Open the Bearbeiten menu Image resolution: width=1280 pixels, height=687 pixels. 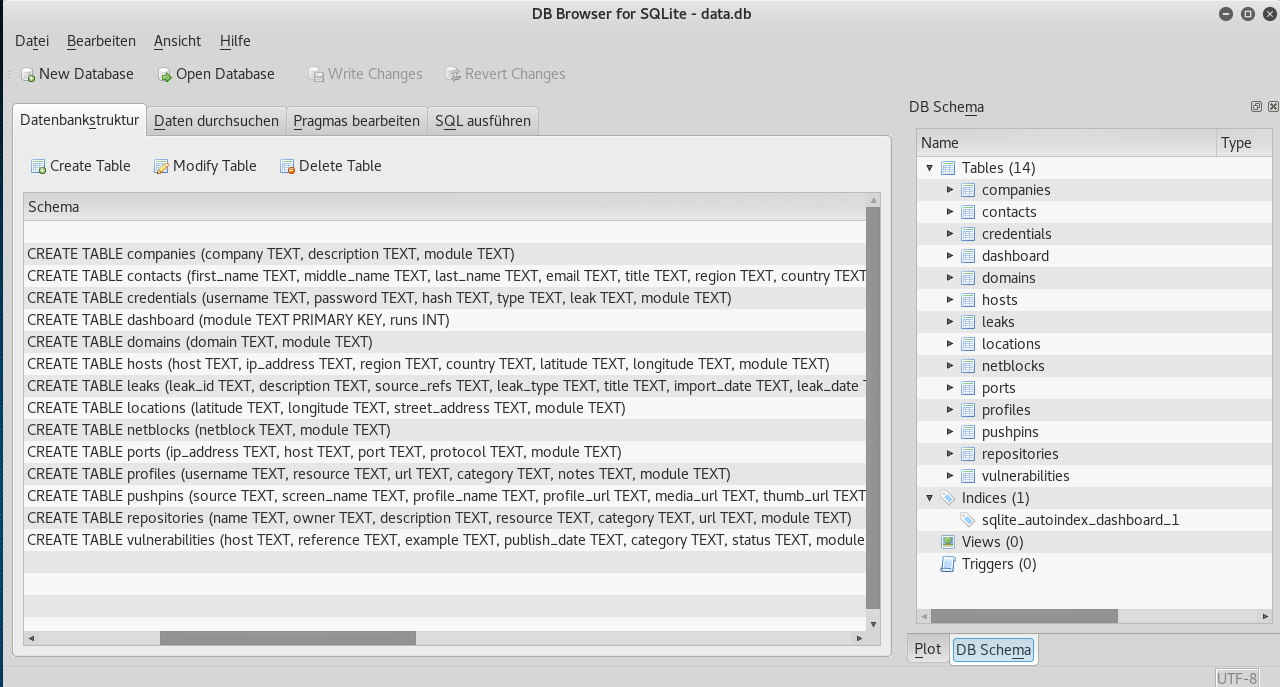pos(101,41)
